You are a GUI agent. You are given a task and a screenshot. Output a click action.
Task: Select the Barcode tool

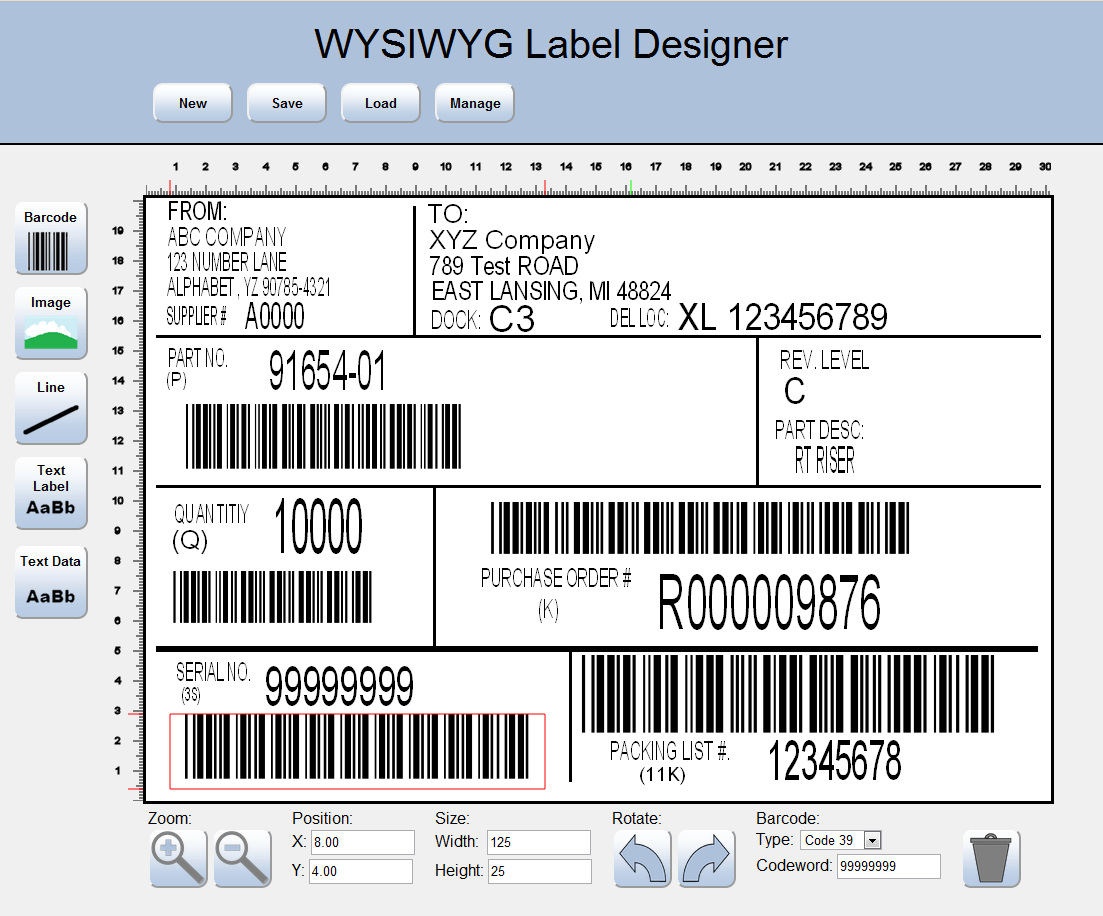point(51,238)
